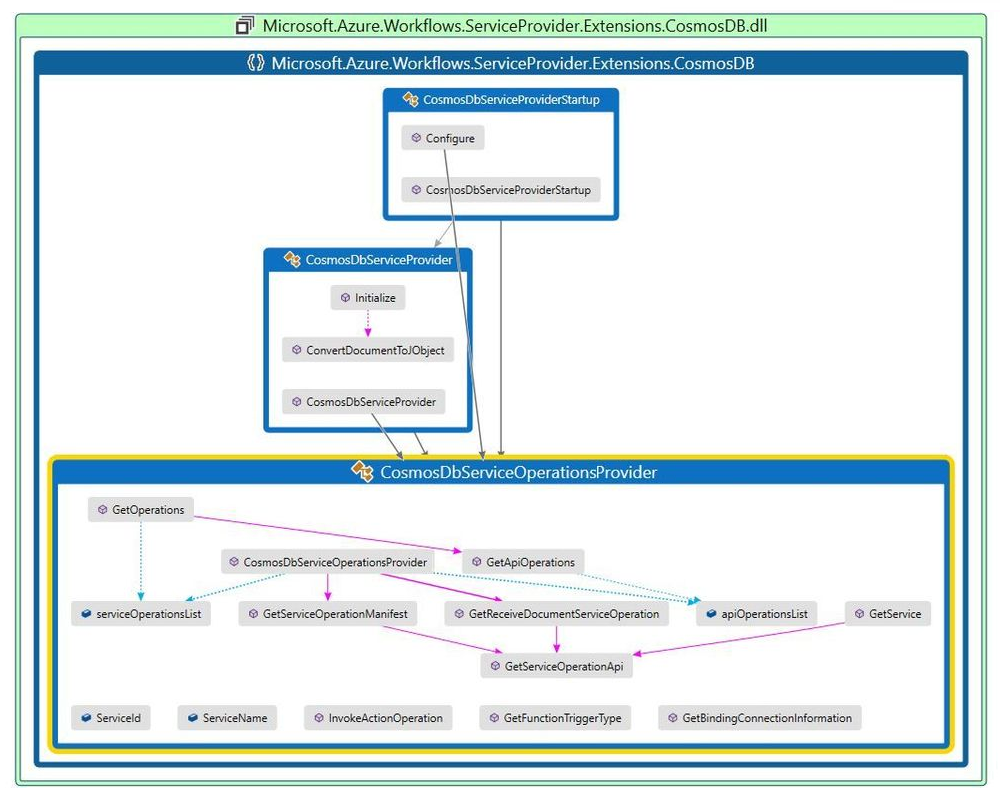Select the InvokeActionOperation node
This screenshot has width=1000, height=800.
click(x=378, y=717)
